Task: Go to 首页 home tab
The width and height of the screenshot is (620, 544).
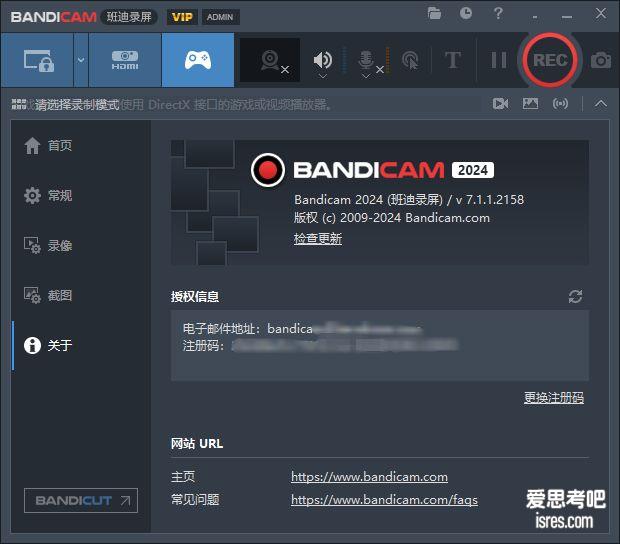Action: (48, 145)
